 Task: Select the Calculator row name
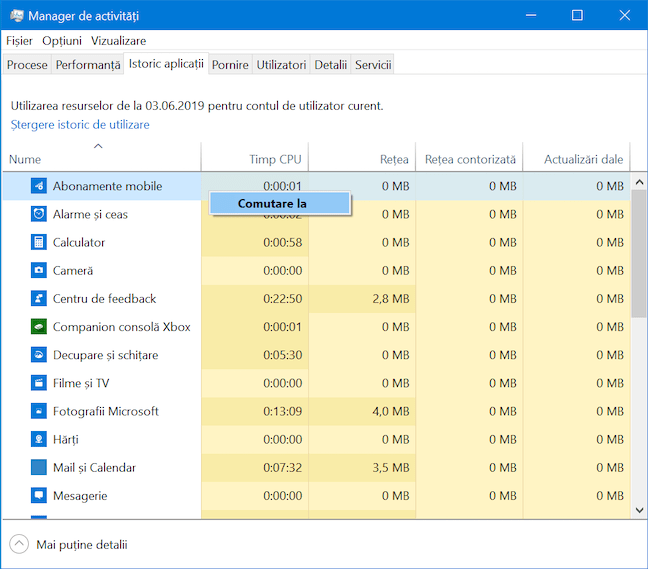(x=79, y=242)
